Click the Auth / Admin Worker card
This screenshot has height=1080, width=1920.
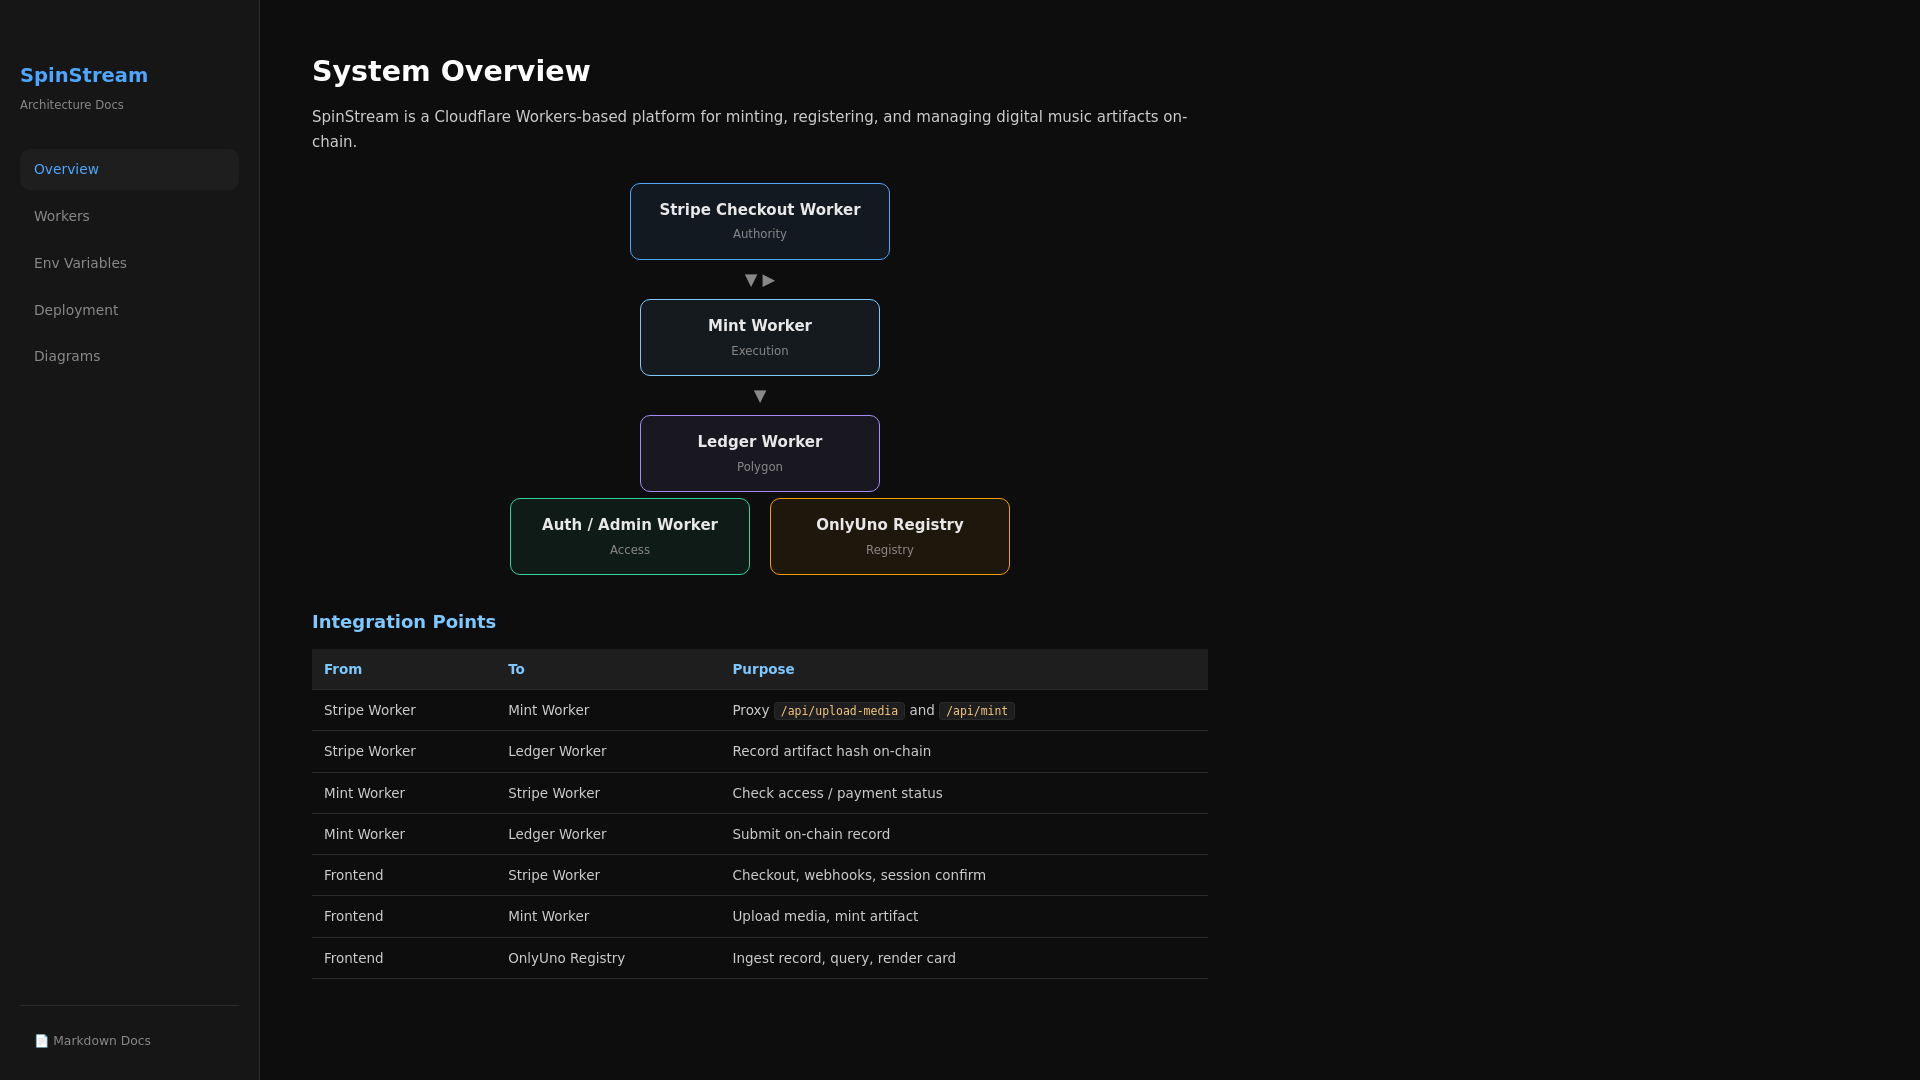[630, 536]
